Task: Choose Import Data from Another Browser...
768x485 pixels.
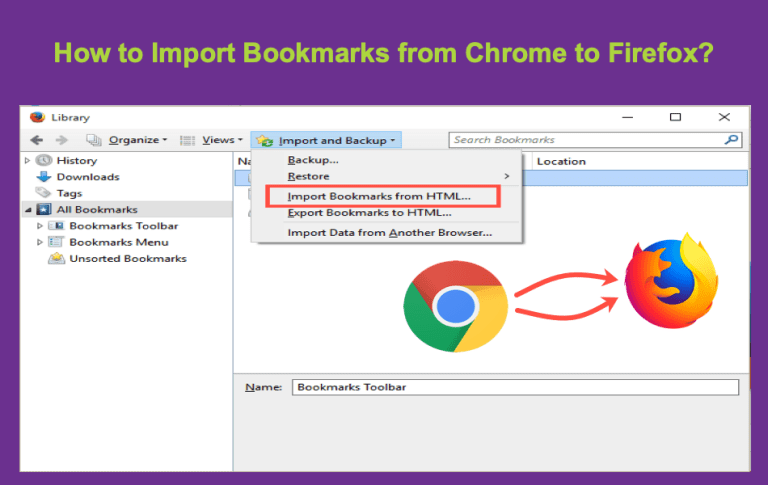Action: 389,233
